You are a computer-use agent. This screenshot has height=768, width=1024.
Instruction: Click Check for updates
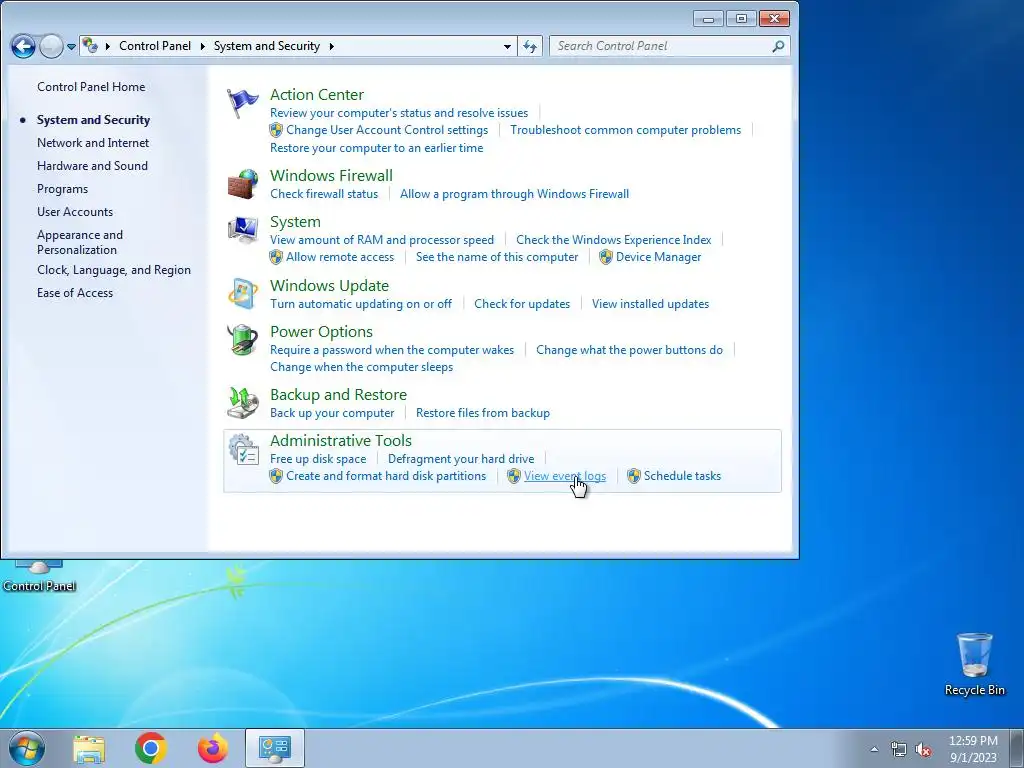(522, 304)
